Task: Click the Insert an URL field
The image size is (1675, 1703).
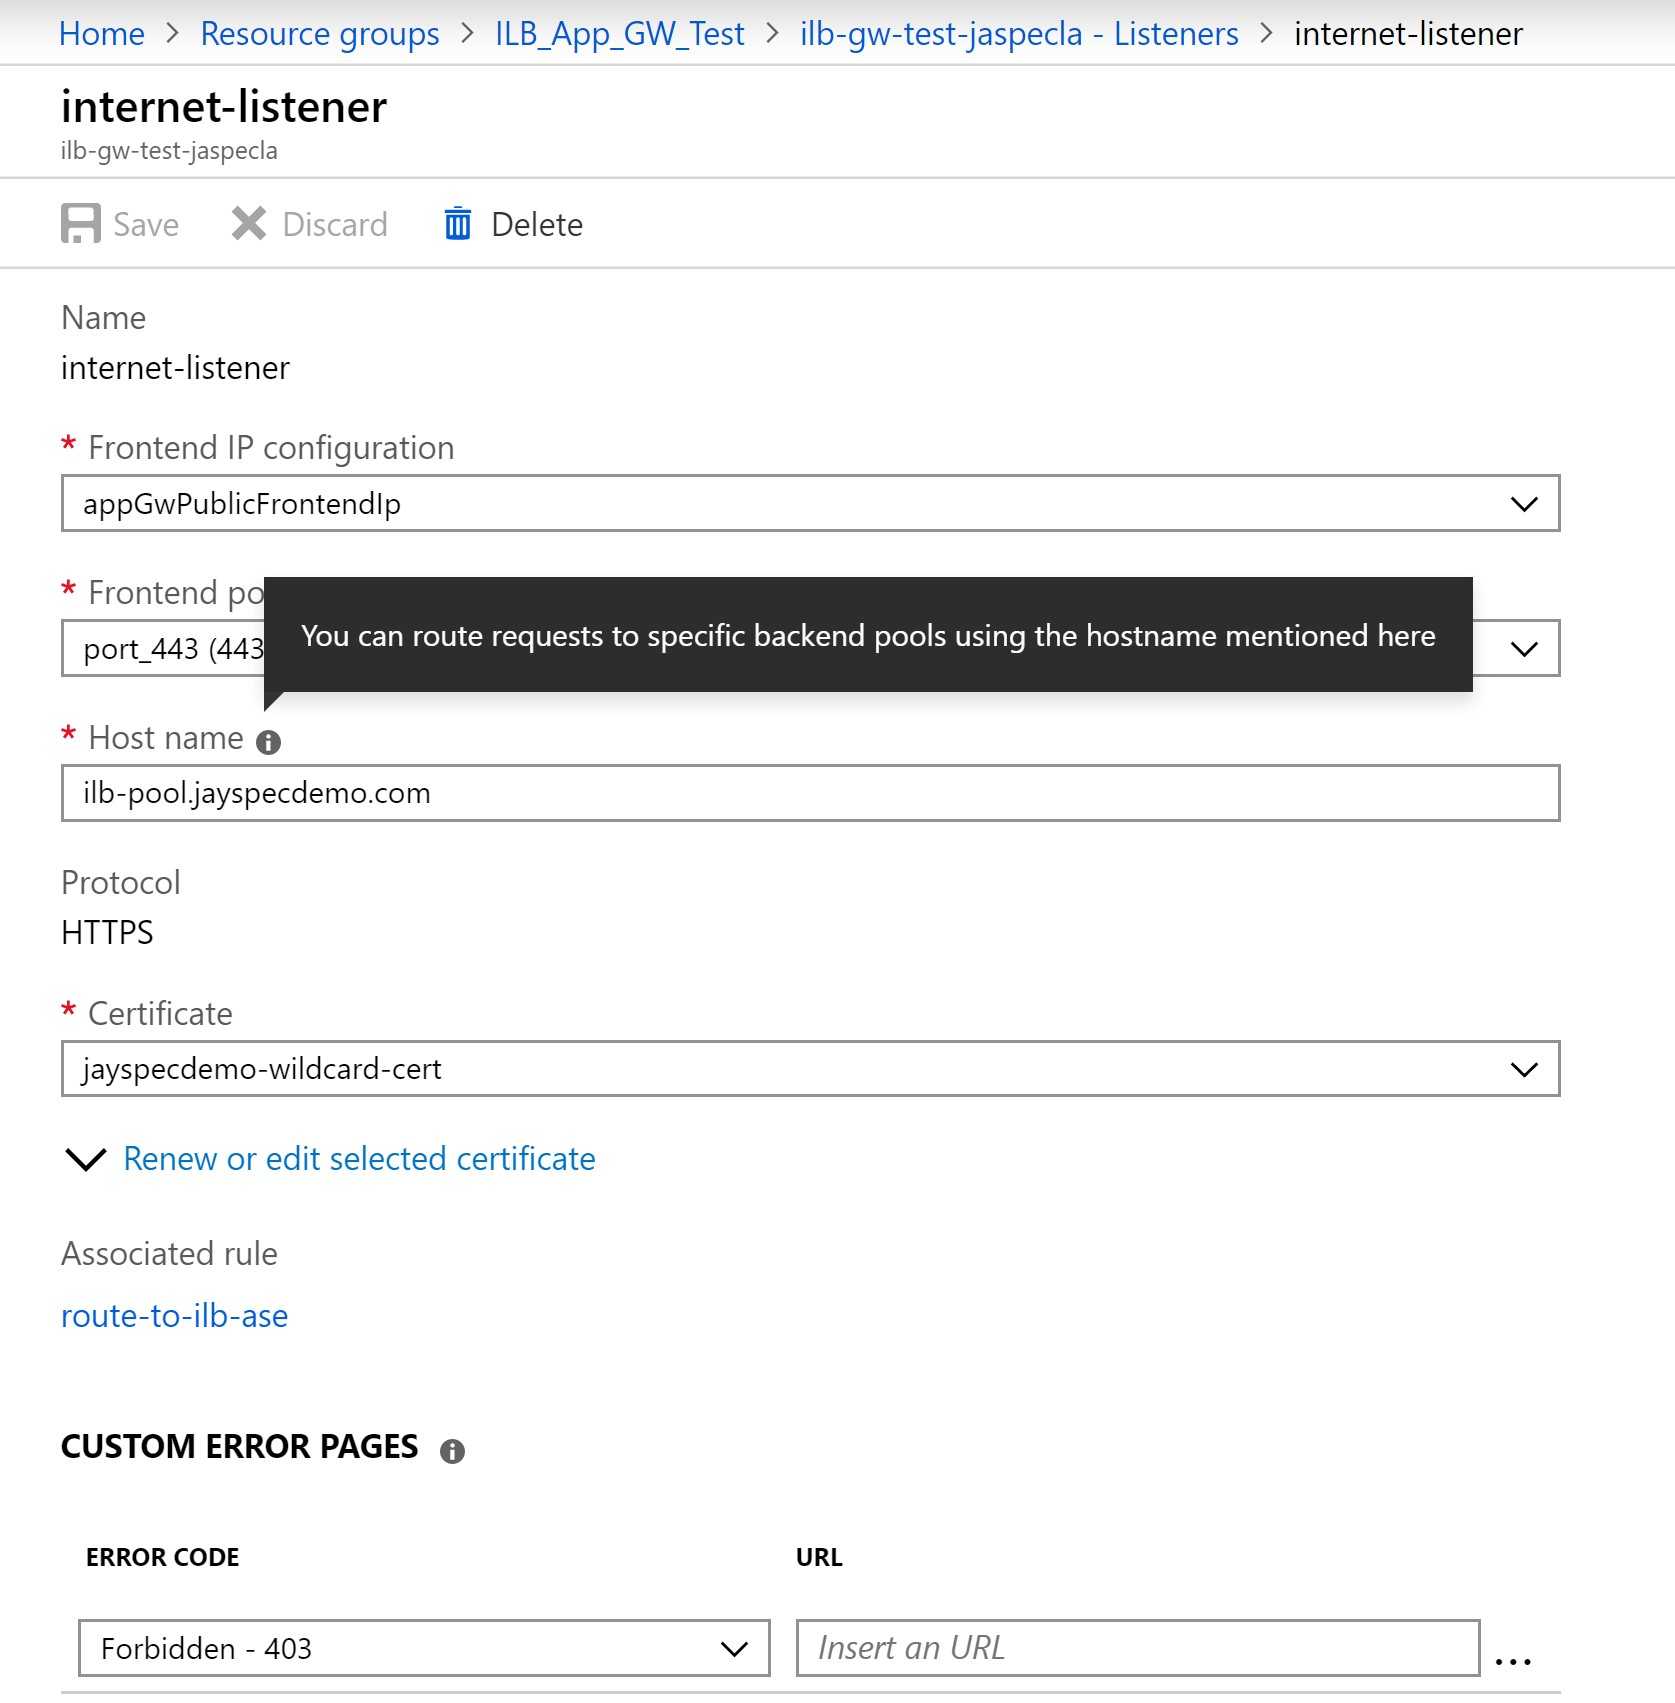Action: [x=1138, y=1648]
